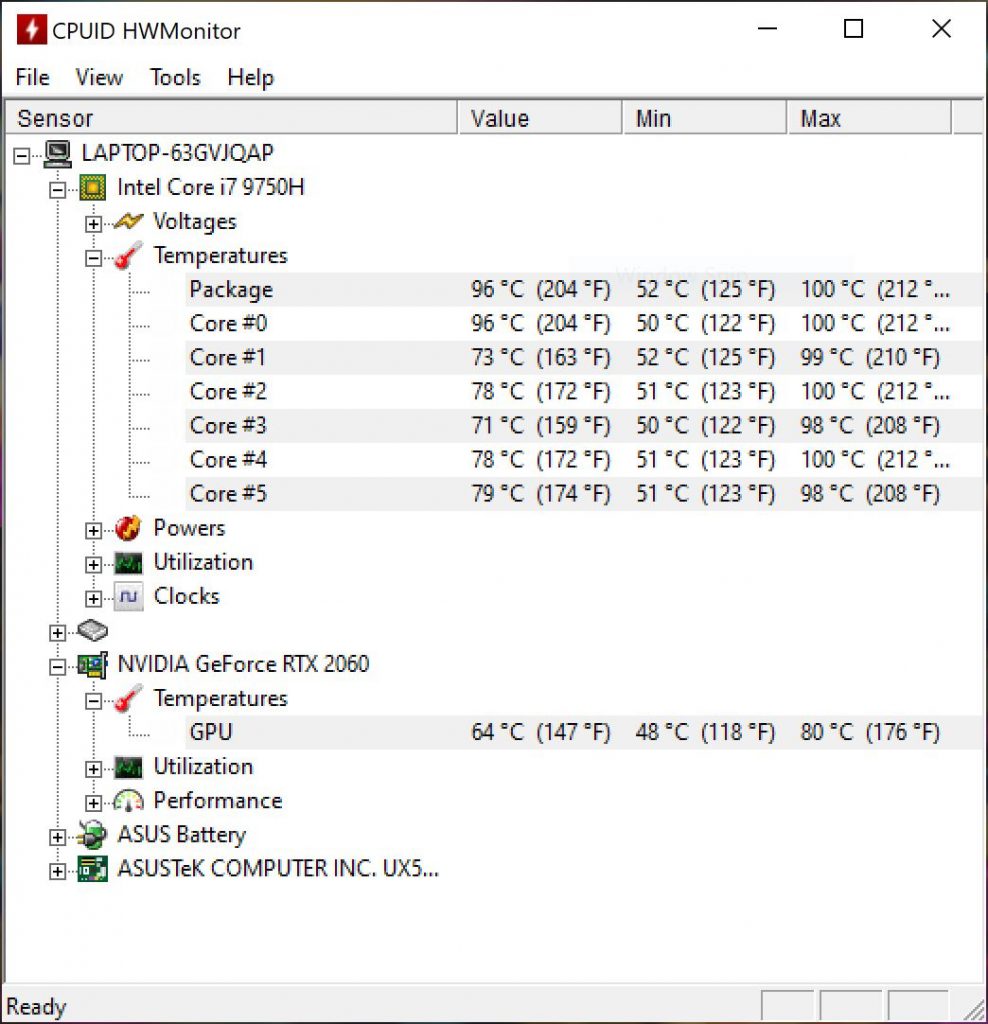
Task: Select the Core #3 row
Action: (584, 425)
